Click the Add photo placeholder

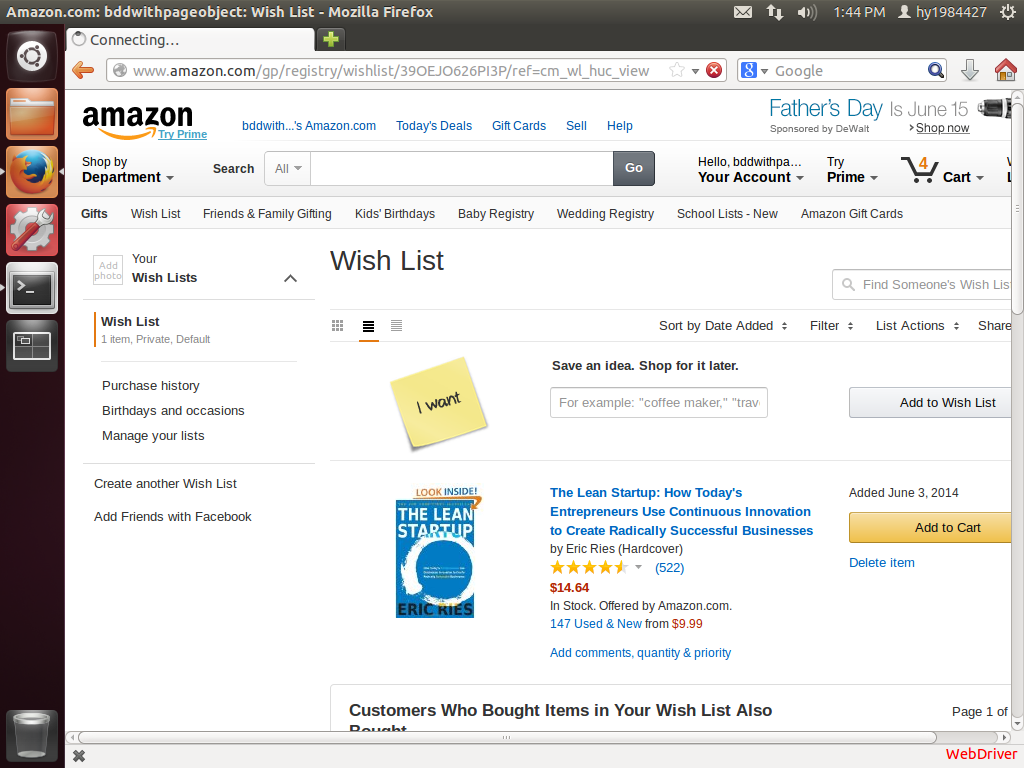[x=108, y=270]
